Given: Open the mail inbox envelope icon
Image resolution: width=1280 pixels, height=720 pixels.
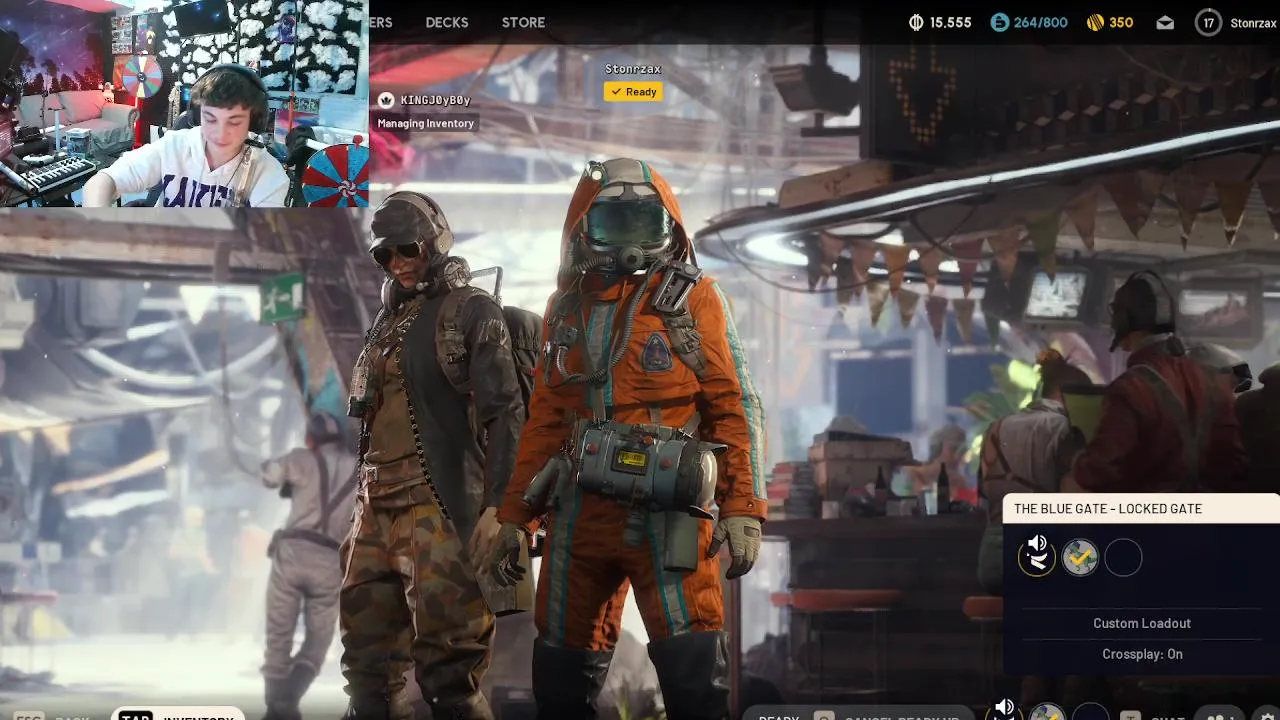Looking at the screenshot, I should [x=1165, y=22].
